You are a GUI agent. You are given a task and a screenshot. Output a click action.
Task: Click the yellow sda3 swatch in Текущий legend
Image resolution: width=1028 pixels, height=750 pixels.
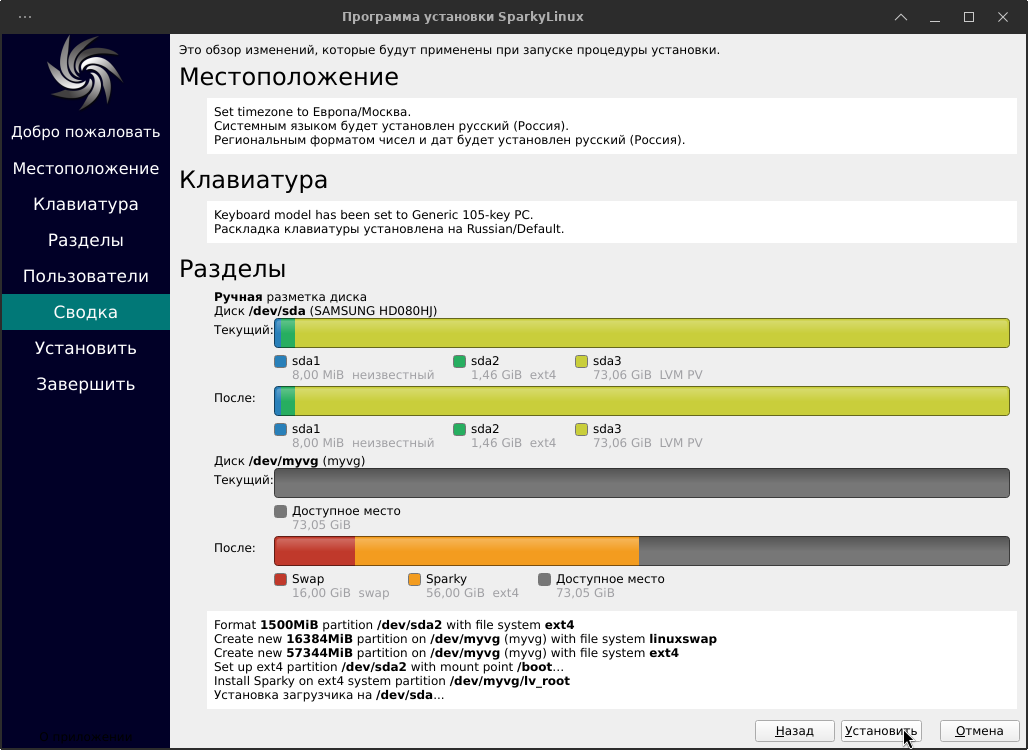[582, 361]
